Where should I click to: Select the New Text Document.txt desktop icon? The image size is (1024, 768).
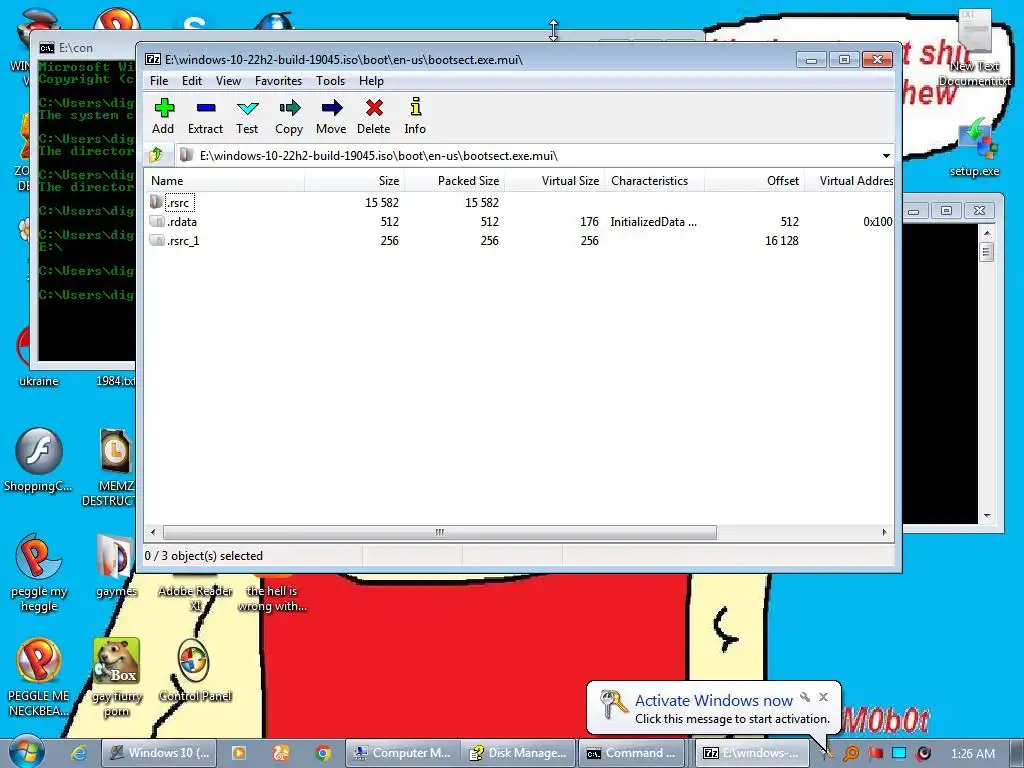point(975,48)
